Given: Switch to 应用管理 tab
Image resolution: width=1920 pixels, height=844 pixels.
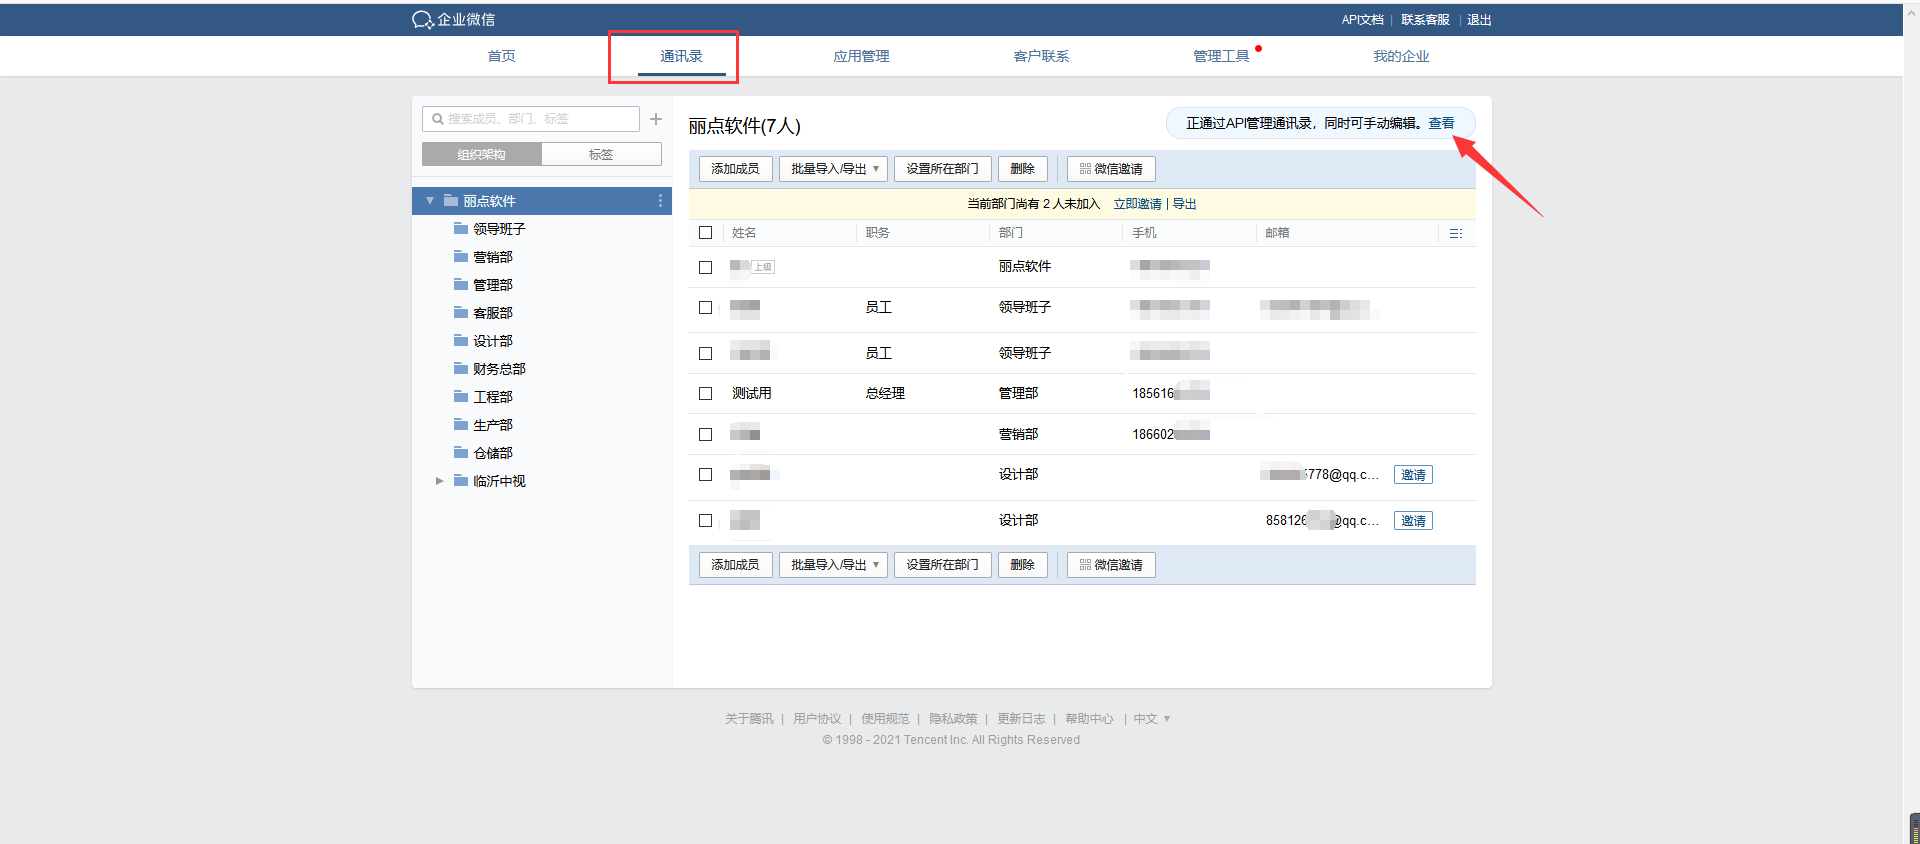Looking at the screenshot, I should point(862,56).
